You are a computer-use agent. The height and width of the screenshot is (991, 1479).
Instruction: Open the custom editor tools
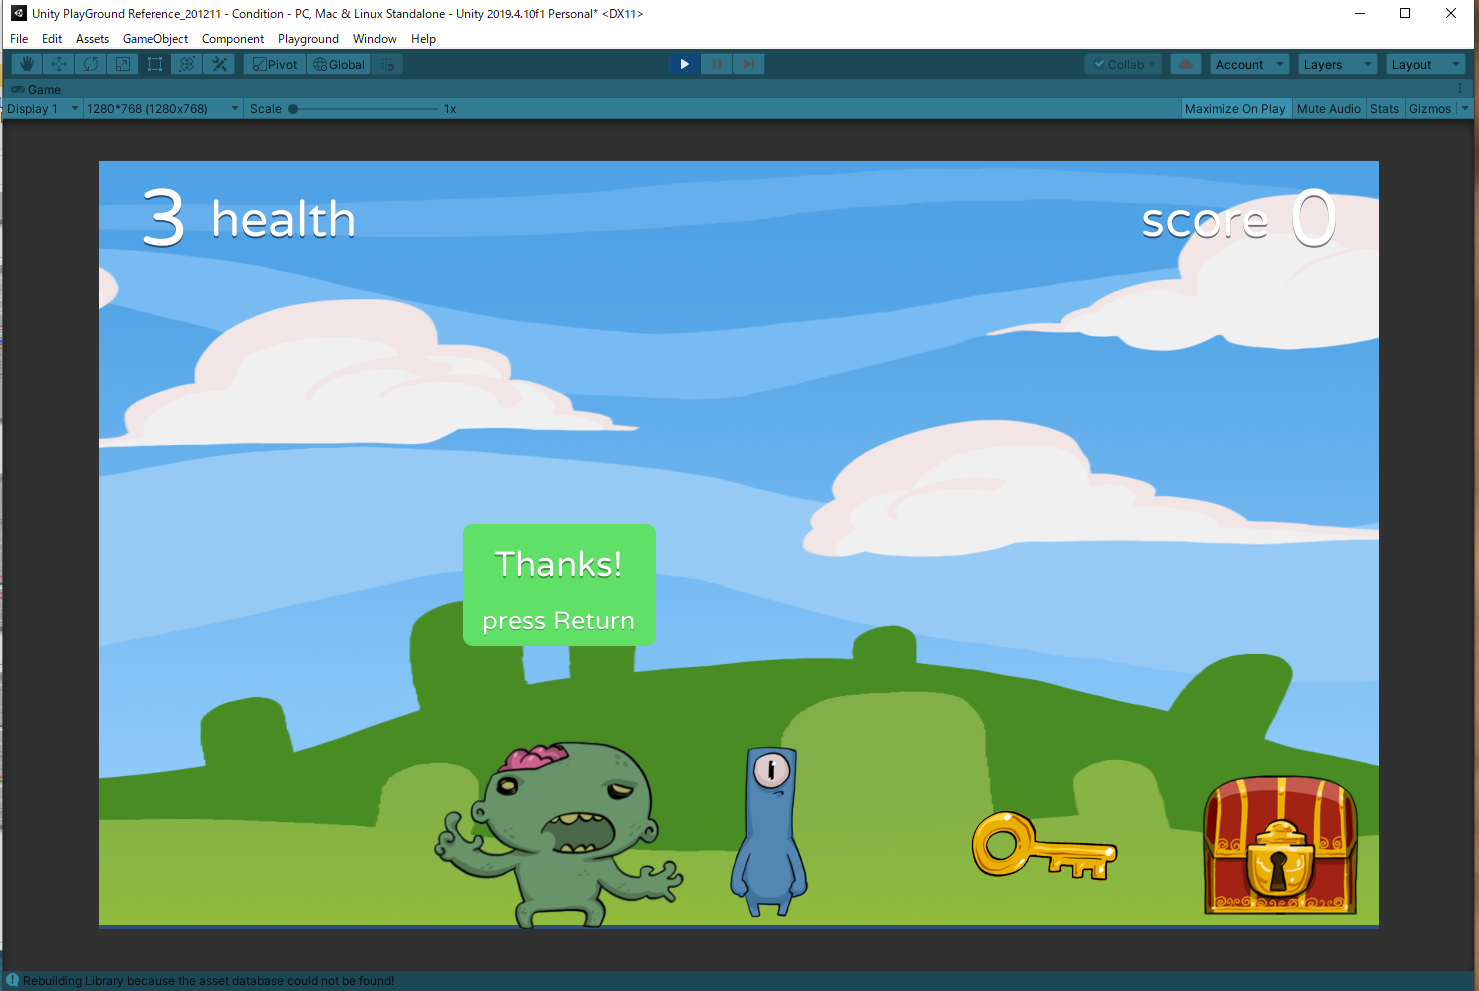219,64
